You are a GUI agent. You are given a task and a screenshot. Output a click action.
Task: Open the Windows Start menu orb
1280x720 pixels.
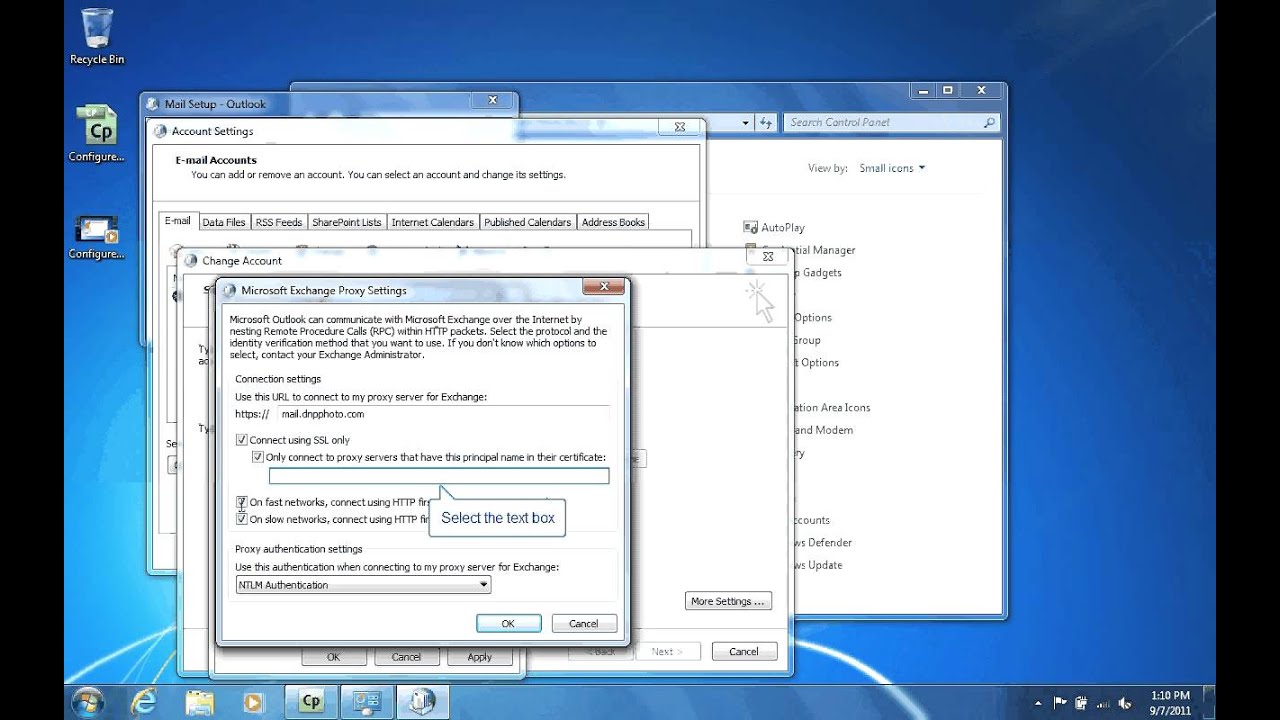(x=88, y=702)
